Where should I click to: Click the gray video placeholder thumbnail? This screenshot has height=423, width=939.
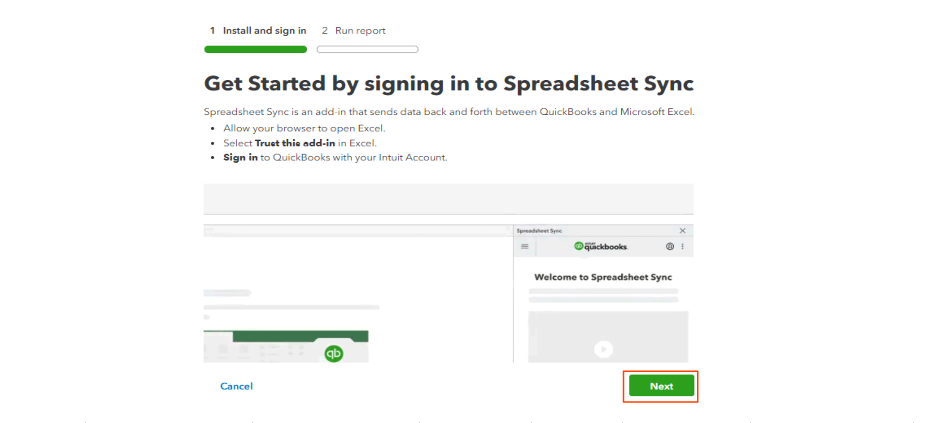point(608,337)
